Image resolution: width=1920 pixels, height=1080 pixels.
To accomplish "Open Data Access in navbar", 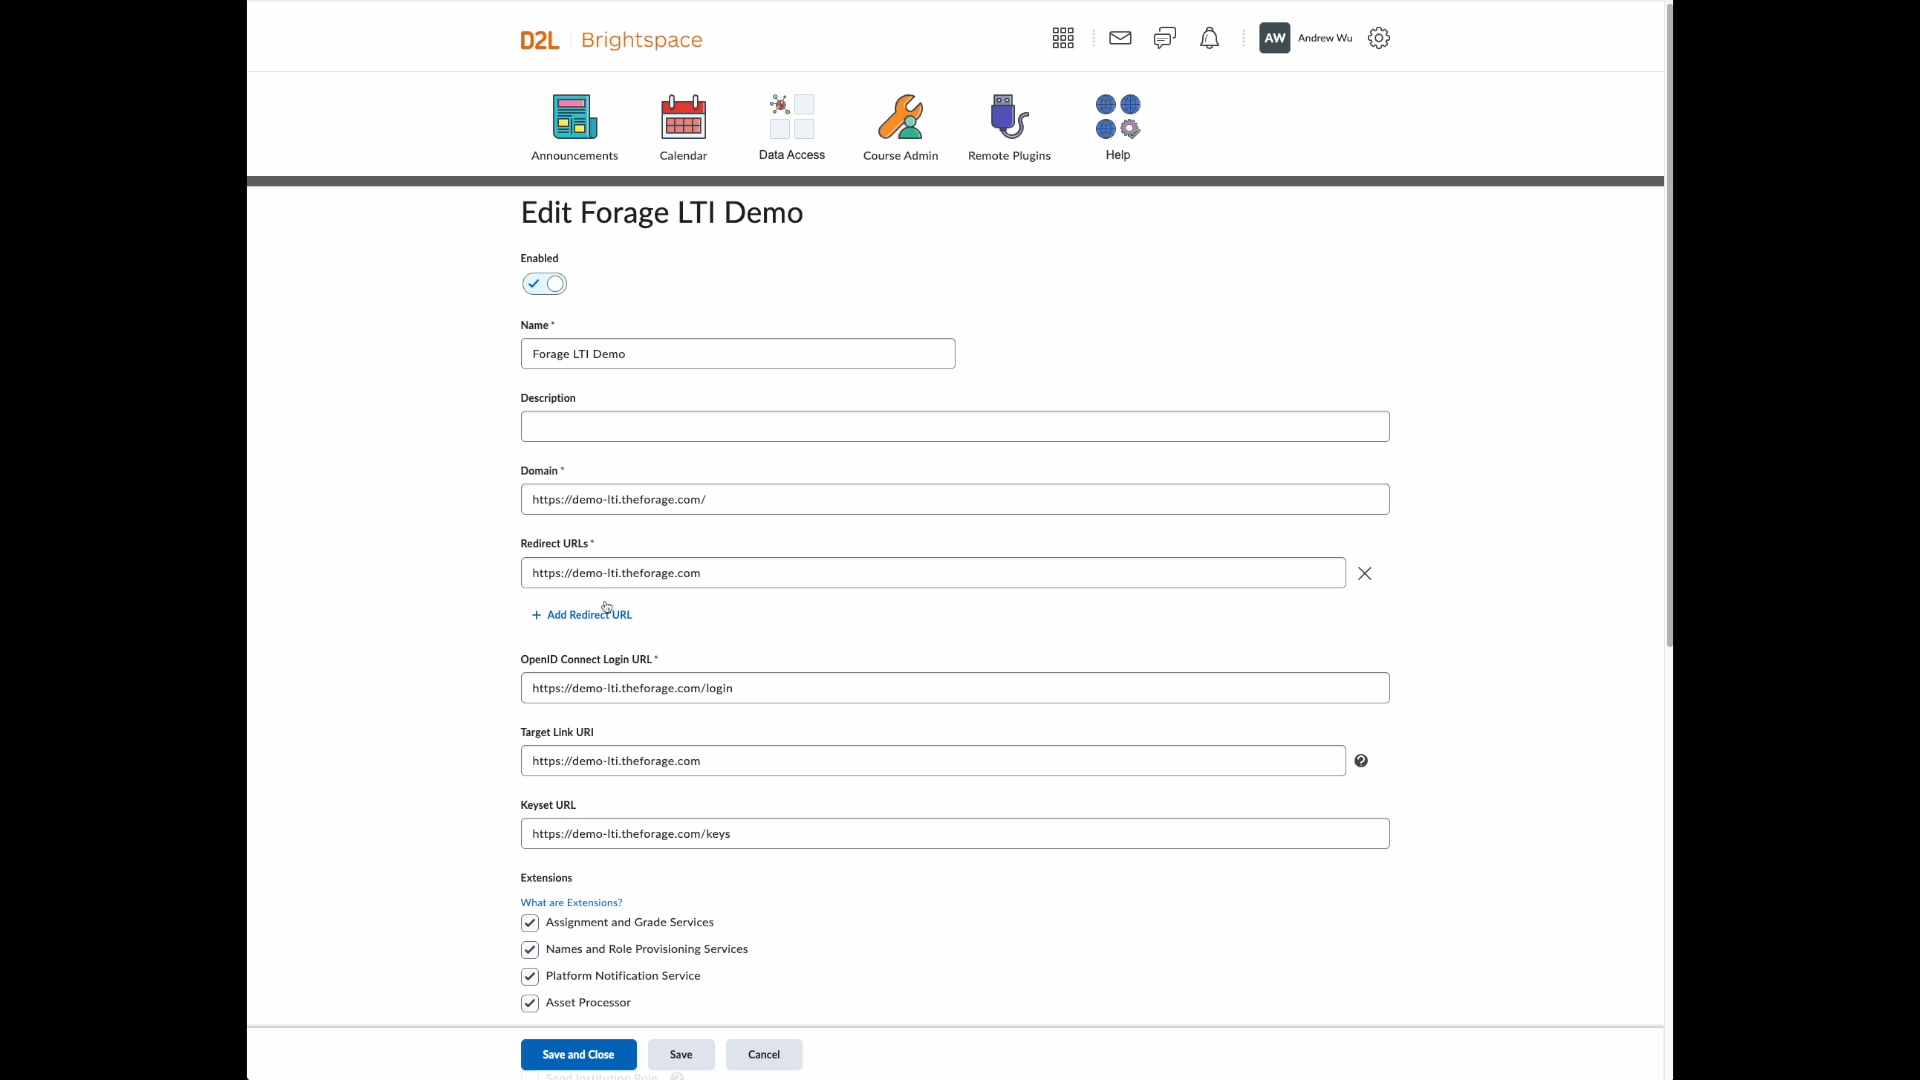I will (792, 127).
